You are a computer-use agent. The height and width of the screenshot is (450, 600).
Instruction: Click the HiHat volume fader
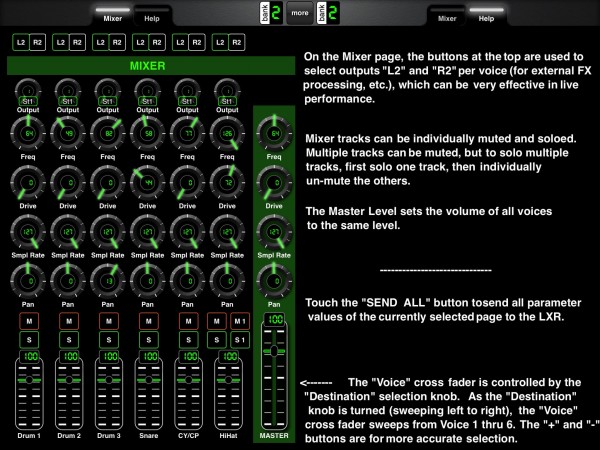tap(228, 394)
